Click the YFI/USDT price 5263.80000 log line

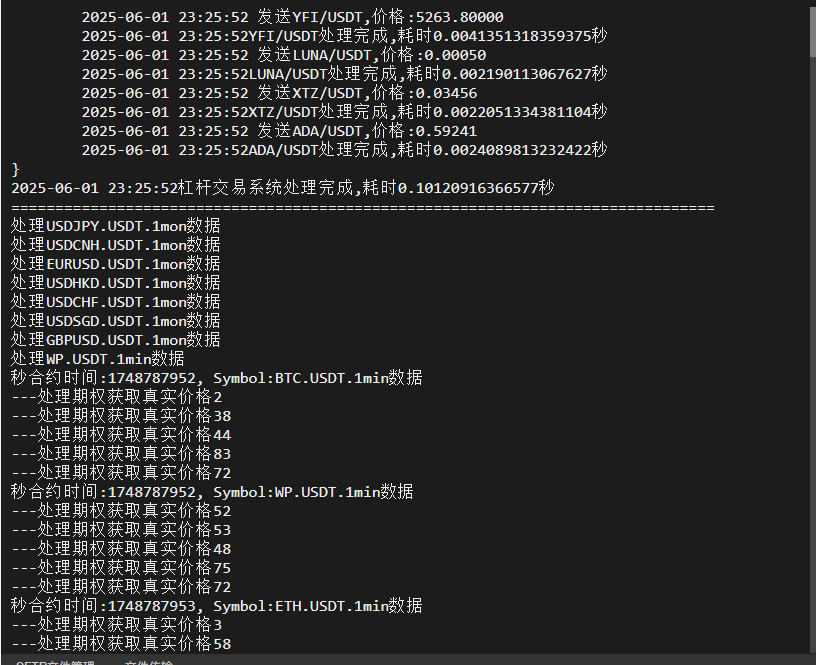(x=292, y=17)
